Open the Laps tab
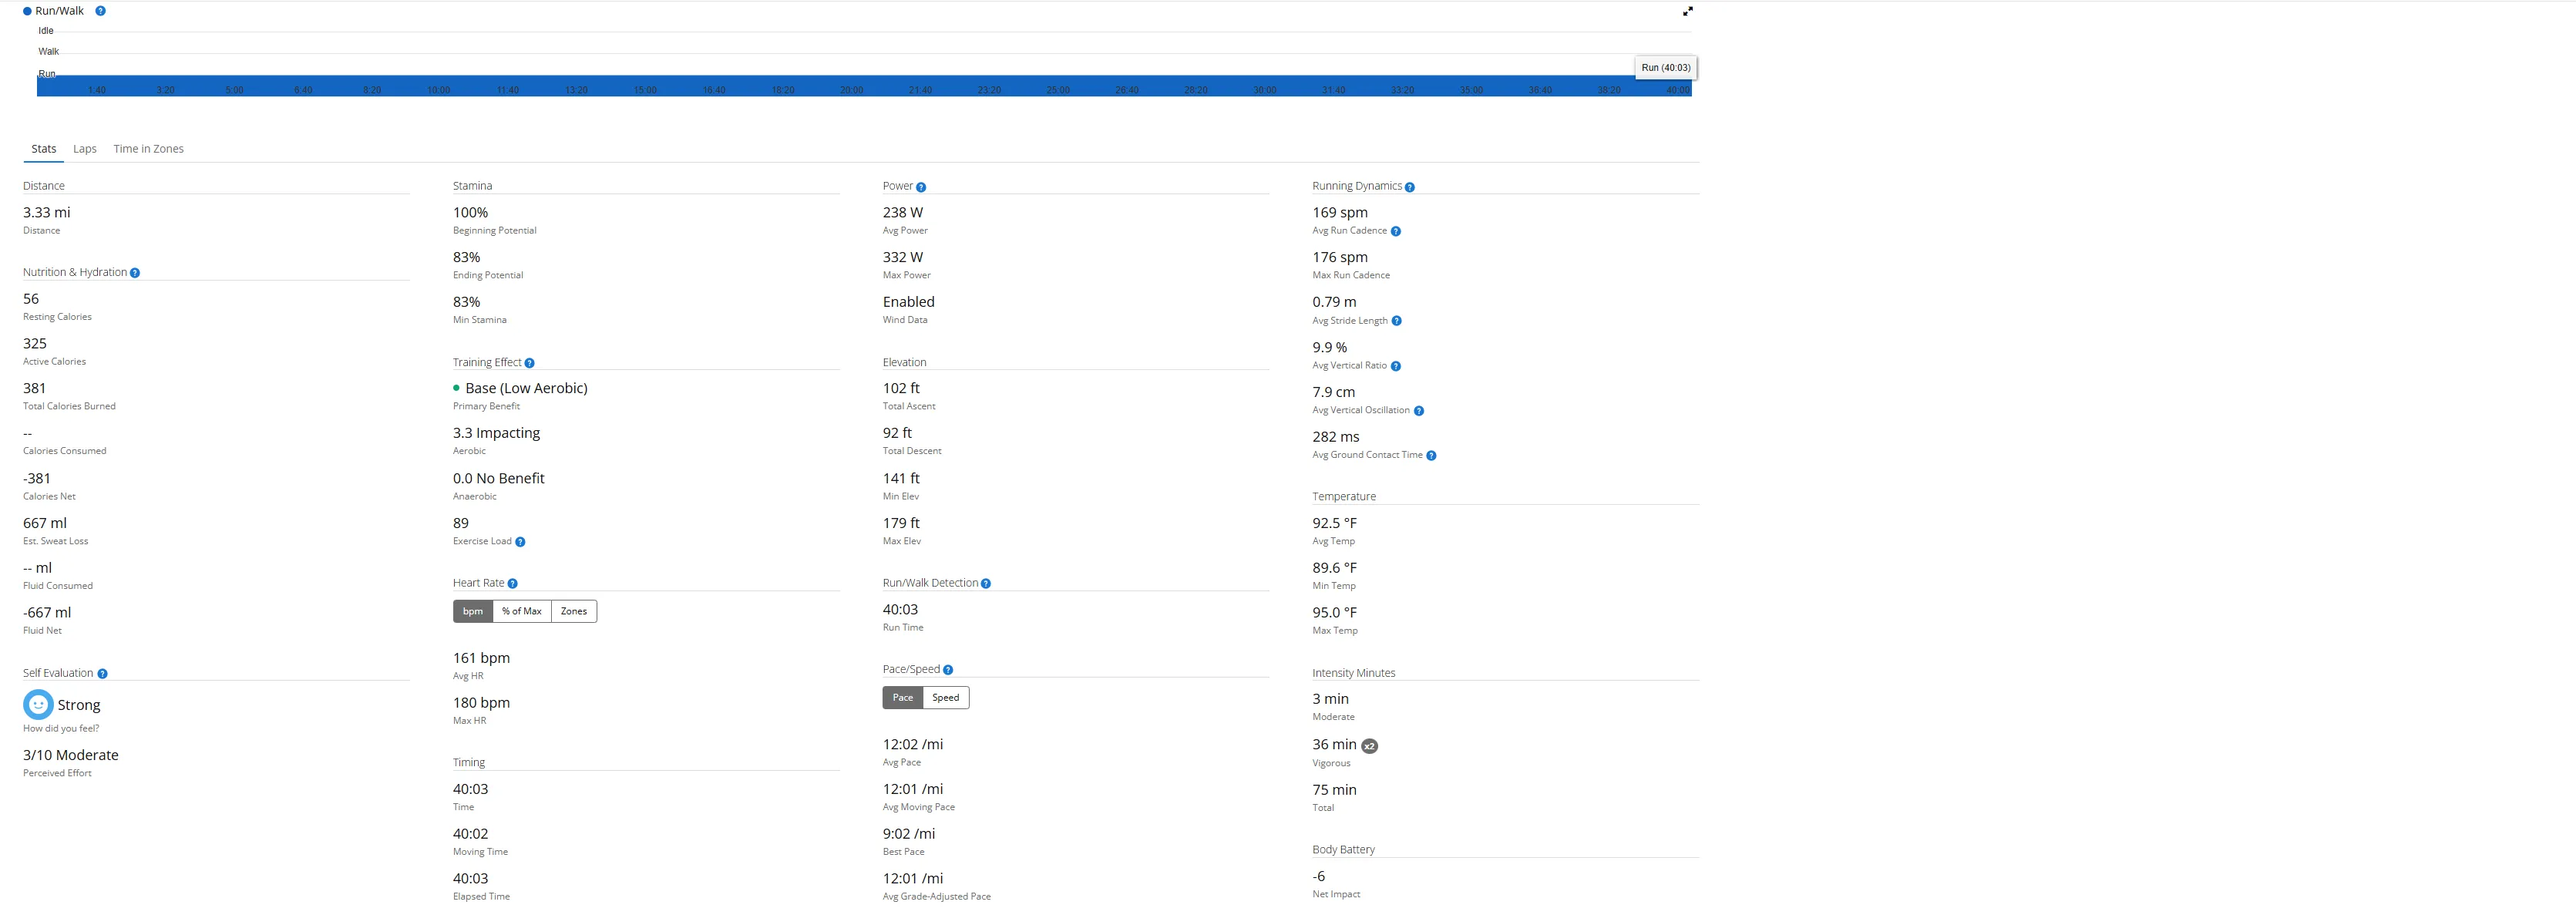The width and height of the screenshot is (2576, 915). [85, 149]
